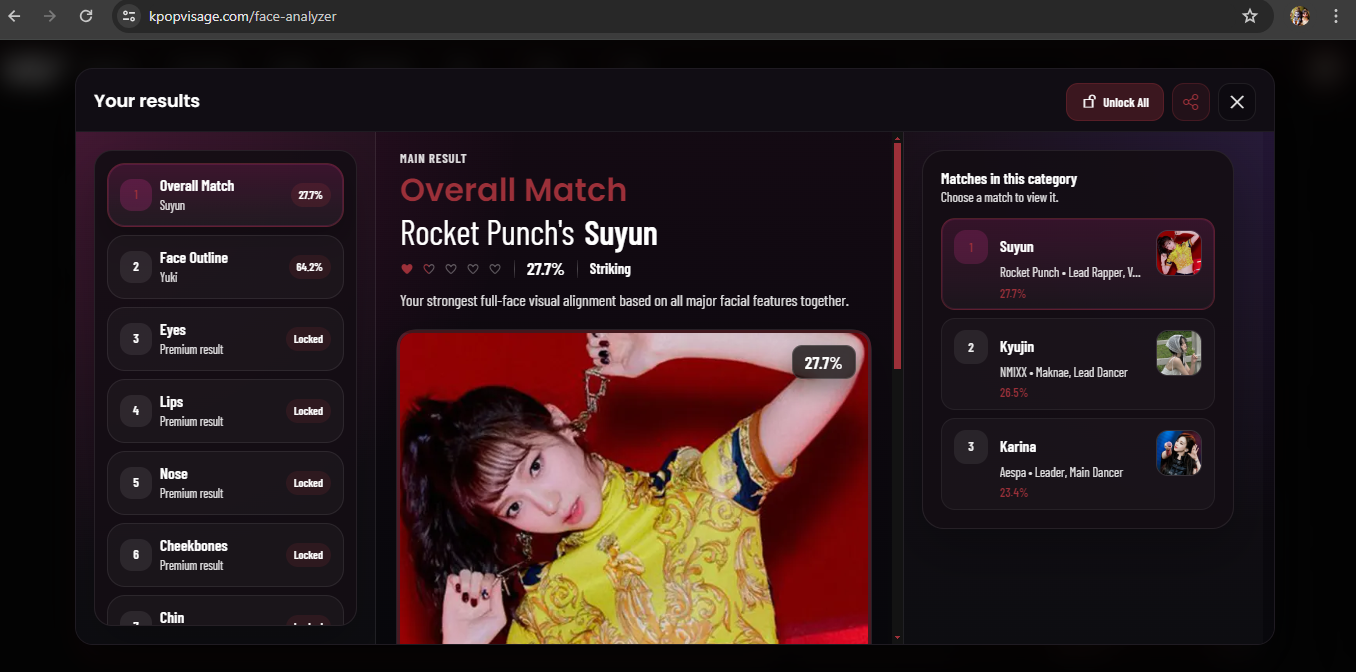Bookmark this page with star icon
Screen dimensions: 1356x672
[x=1249, y=16]
